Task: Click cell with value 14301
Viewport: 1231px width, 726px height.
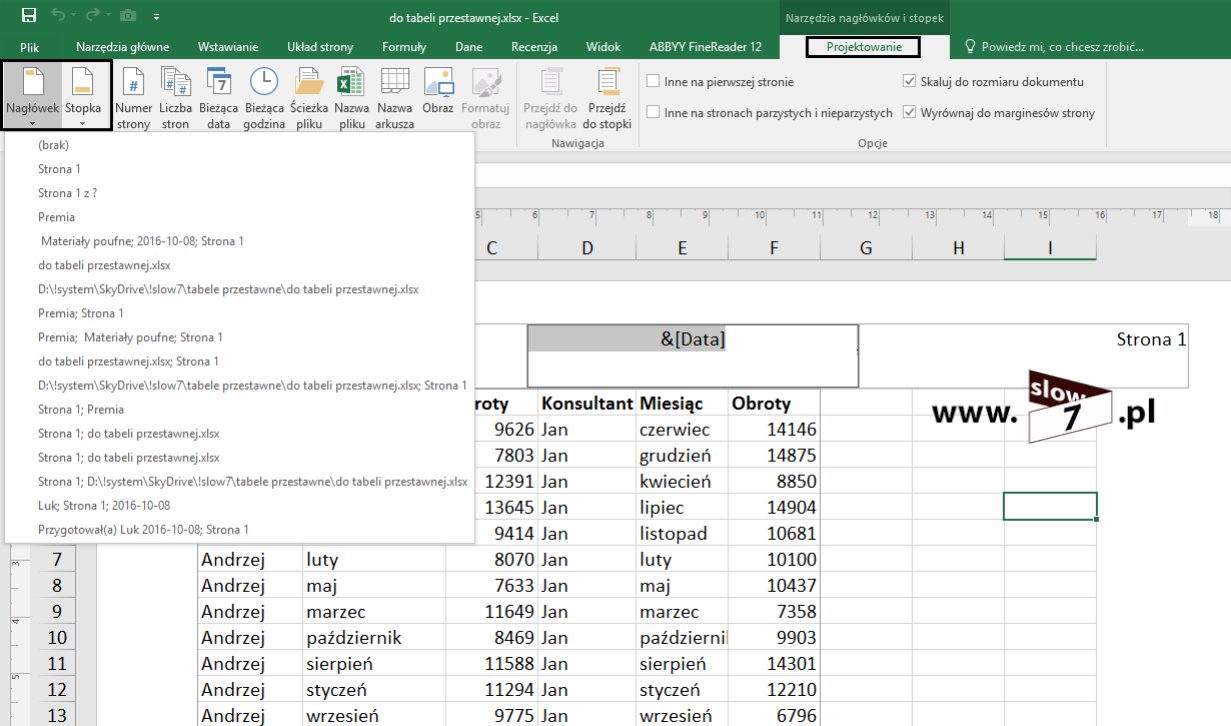Action: (774, 663)
